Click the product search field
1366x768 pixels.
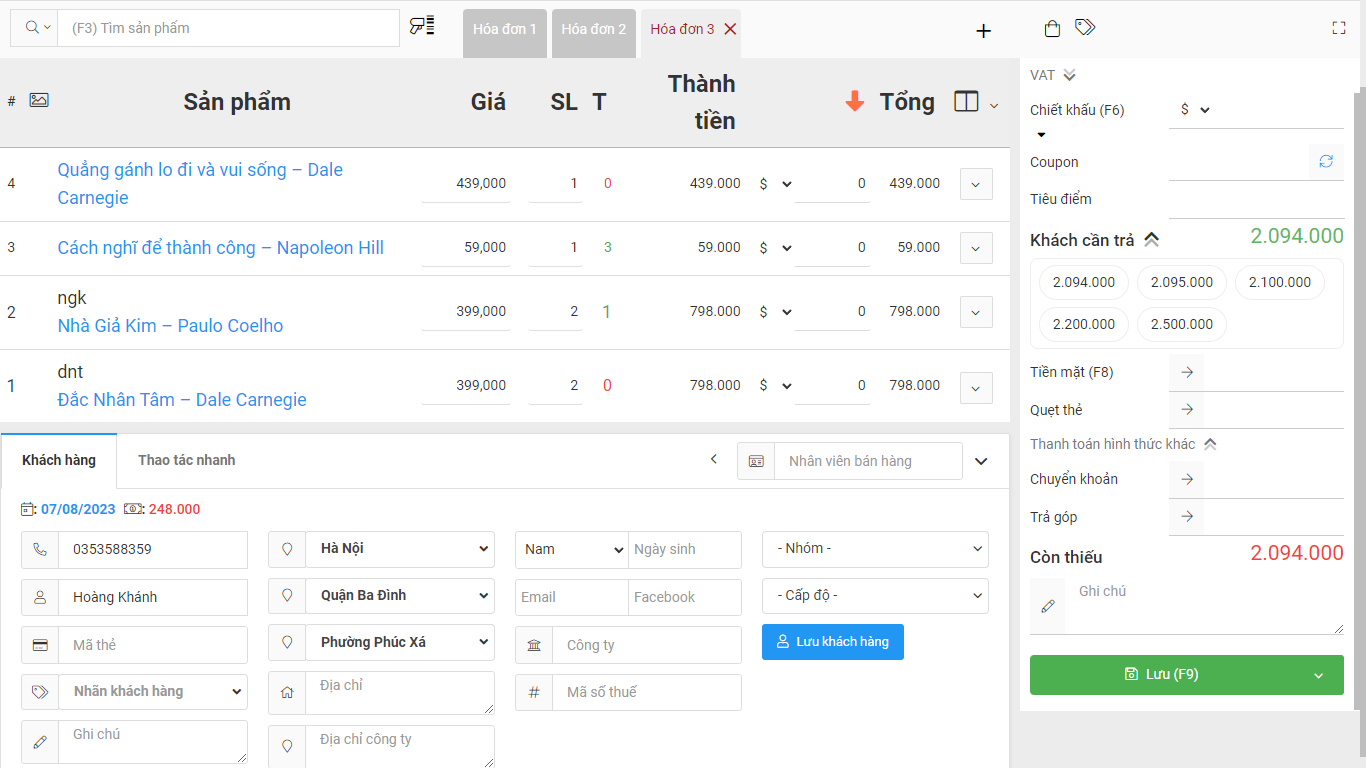[228, 28]
